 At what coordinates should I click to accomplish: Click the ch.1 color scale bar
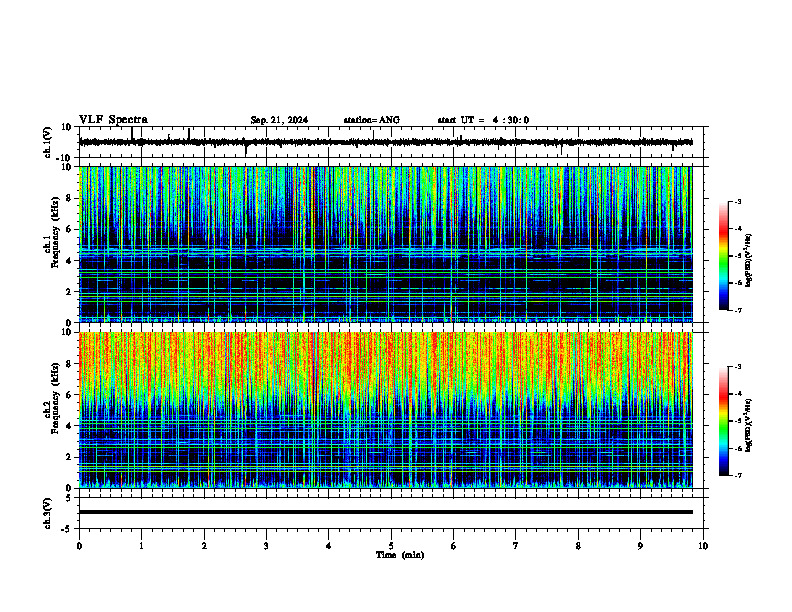tap(723, 256)
